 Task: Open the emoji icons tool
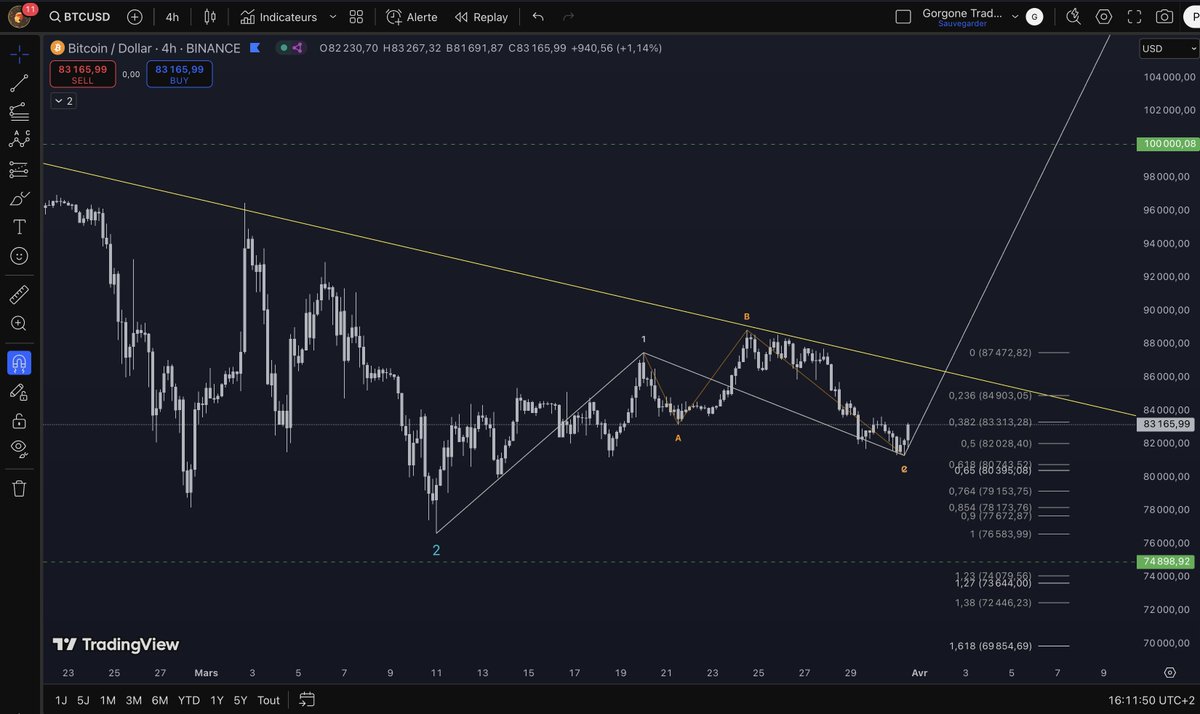(x=19, y=256)
